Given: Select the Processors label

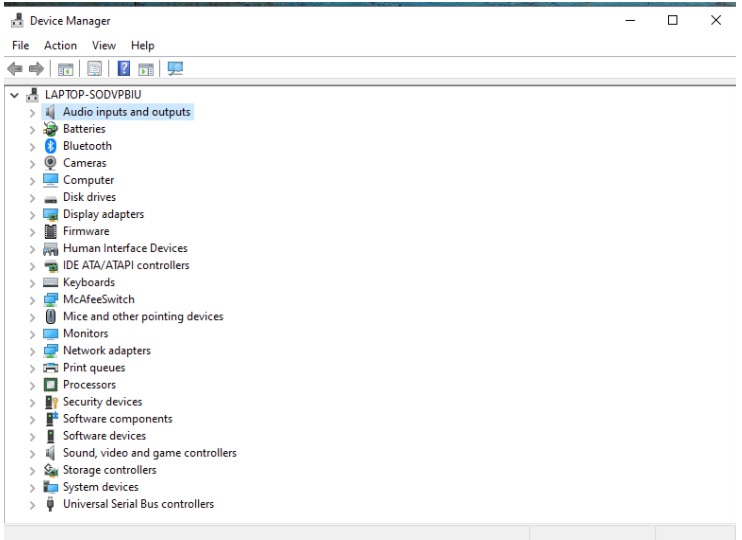Looking at the screenshot, I should tap(89, 385).
